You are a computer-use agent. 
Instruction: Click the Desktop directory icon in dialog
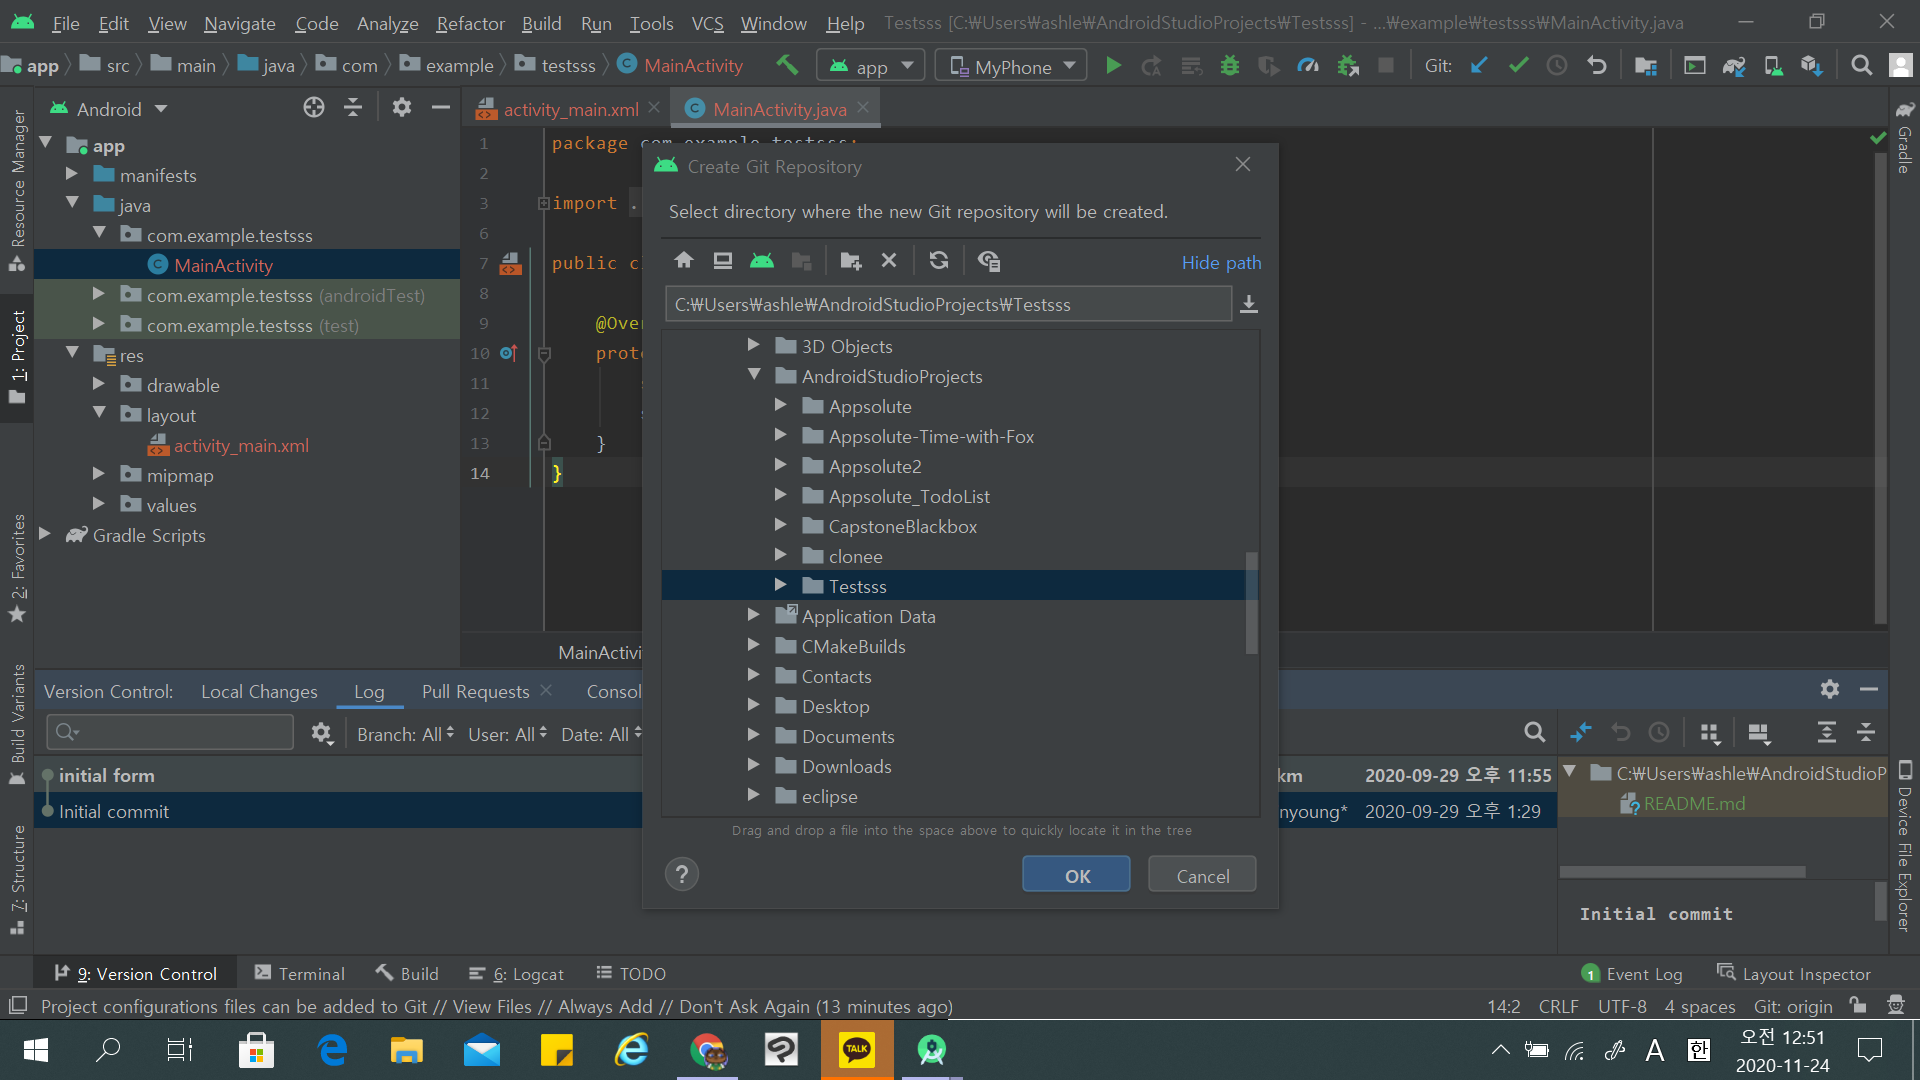tap(723, 261)
